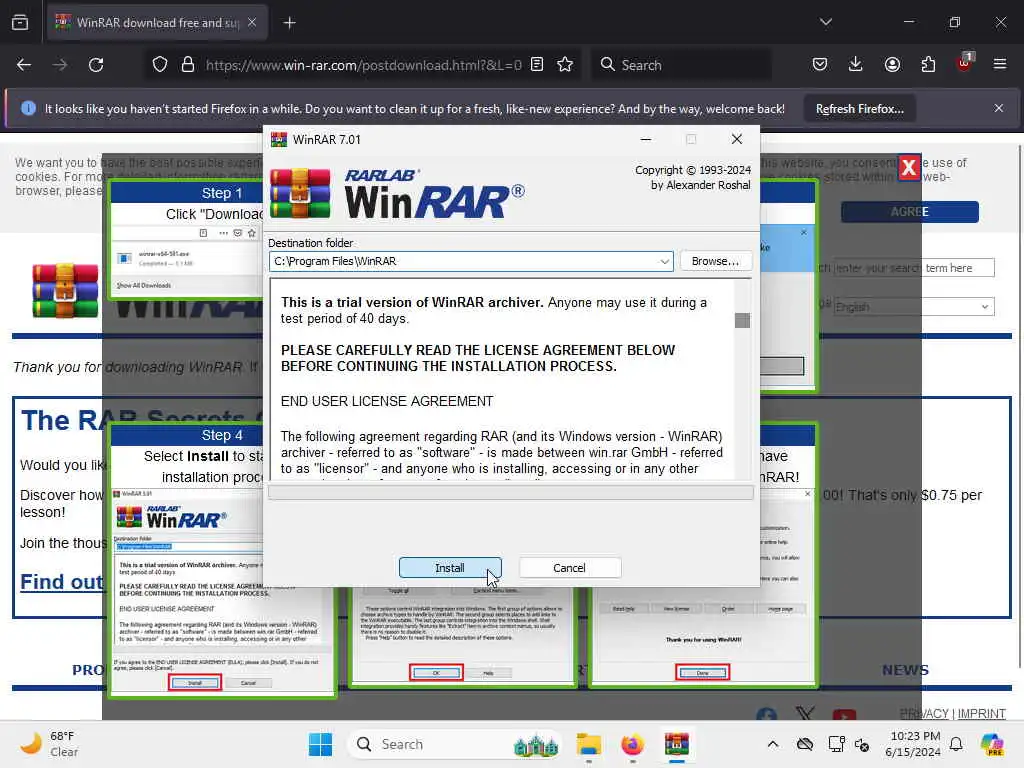Viewport: 1024px width, 768px height.
Task: Click the WinRAR books logo in installer
Action: [300, 193]
